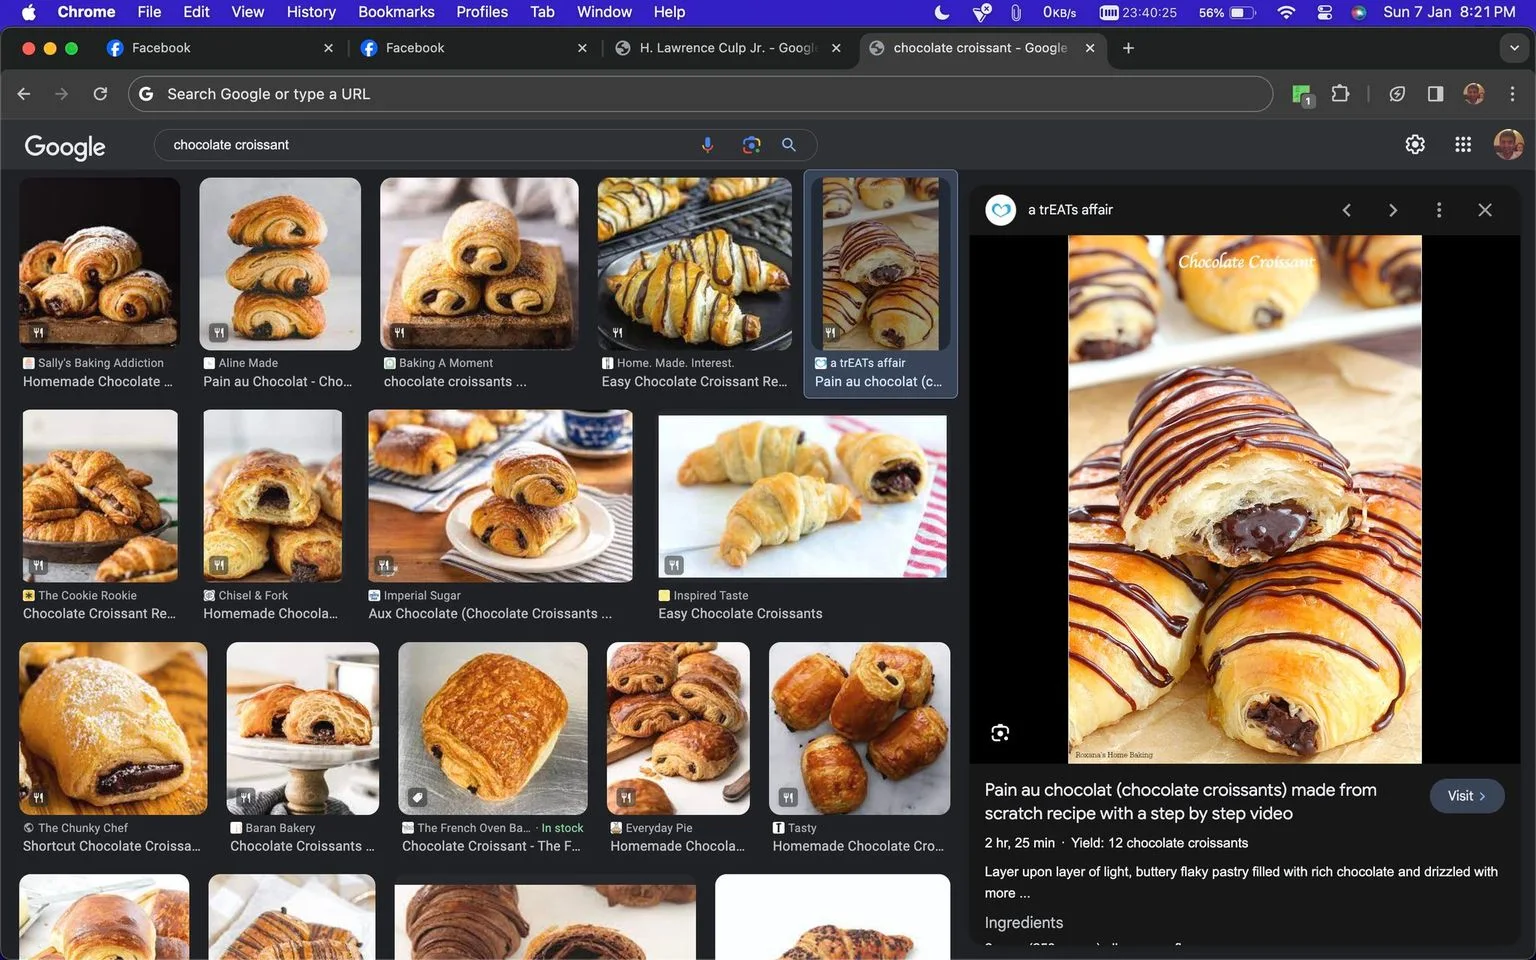Open preview panel three-dot options
Viewport: 1536px width, 960px height.
1439,210
